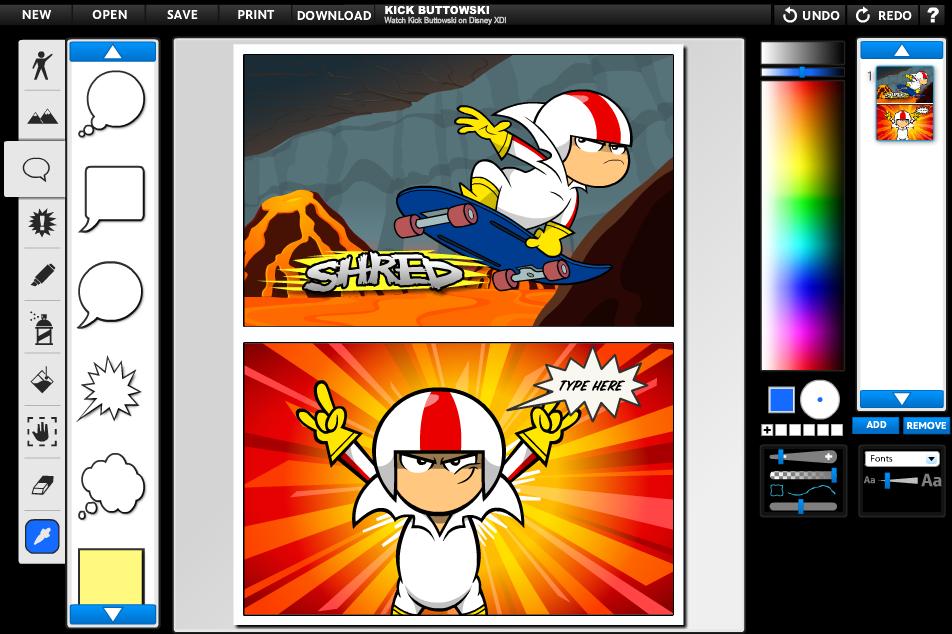Click Open in the top menu

click(x=110, y=15)
